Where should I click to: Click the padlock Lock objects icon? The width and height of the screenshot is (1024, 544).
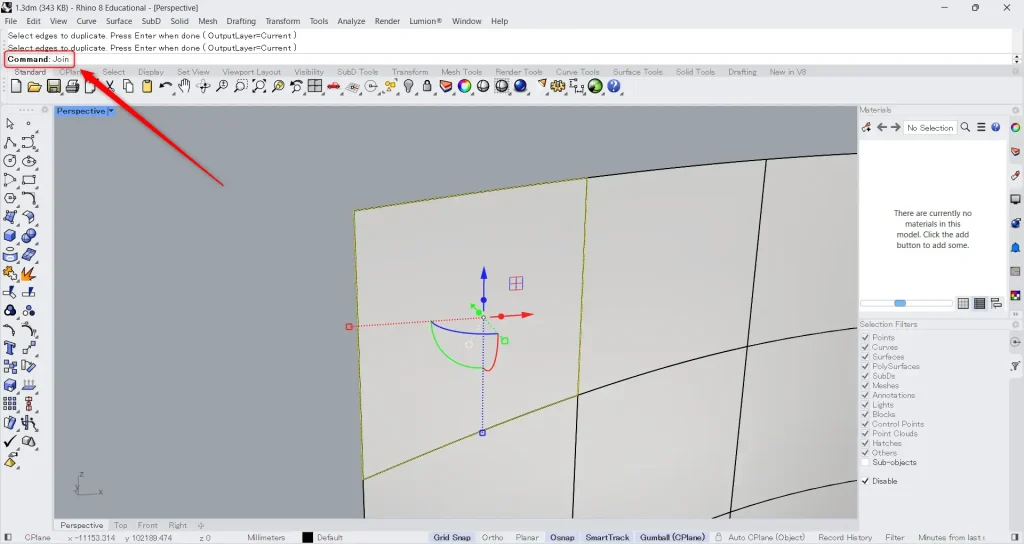427,86
